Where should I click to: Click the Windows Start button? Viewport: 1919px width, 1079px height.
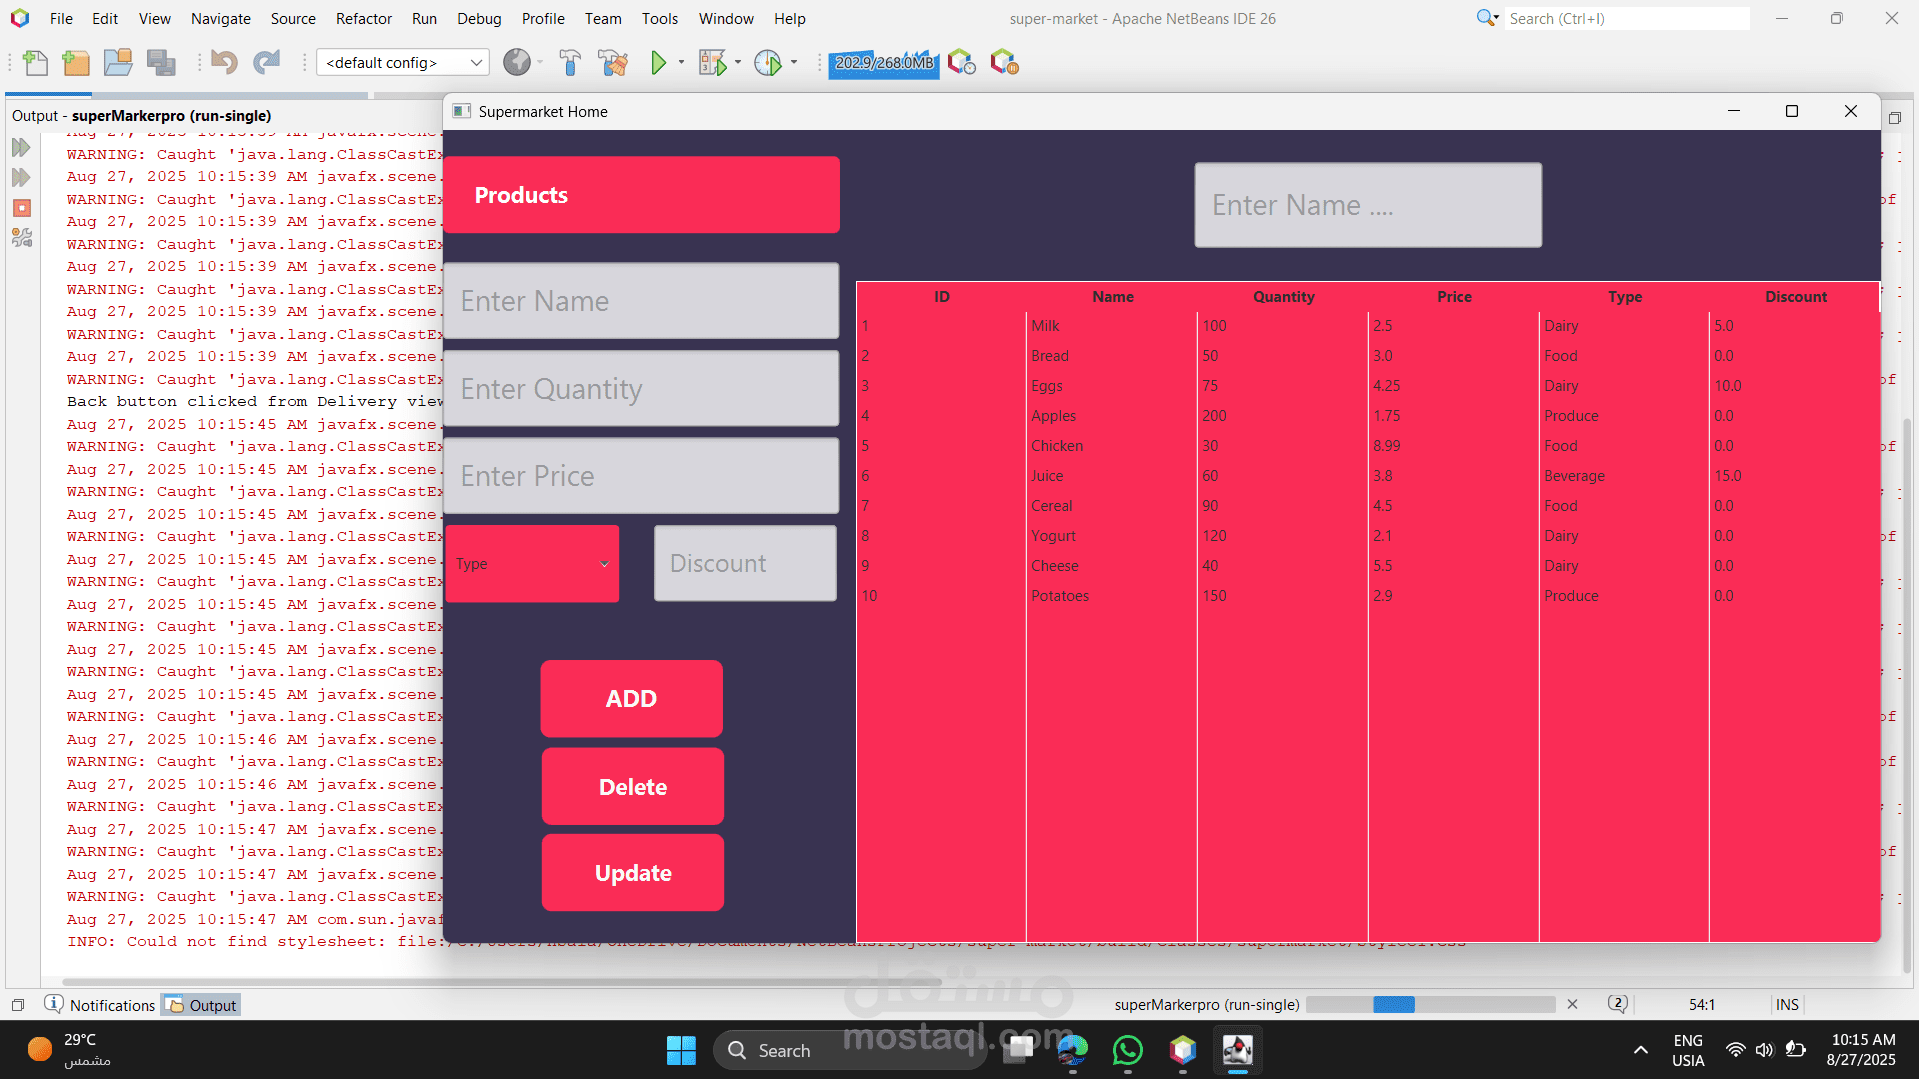tap(681, 1050)
